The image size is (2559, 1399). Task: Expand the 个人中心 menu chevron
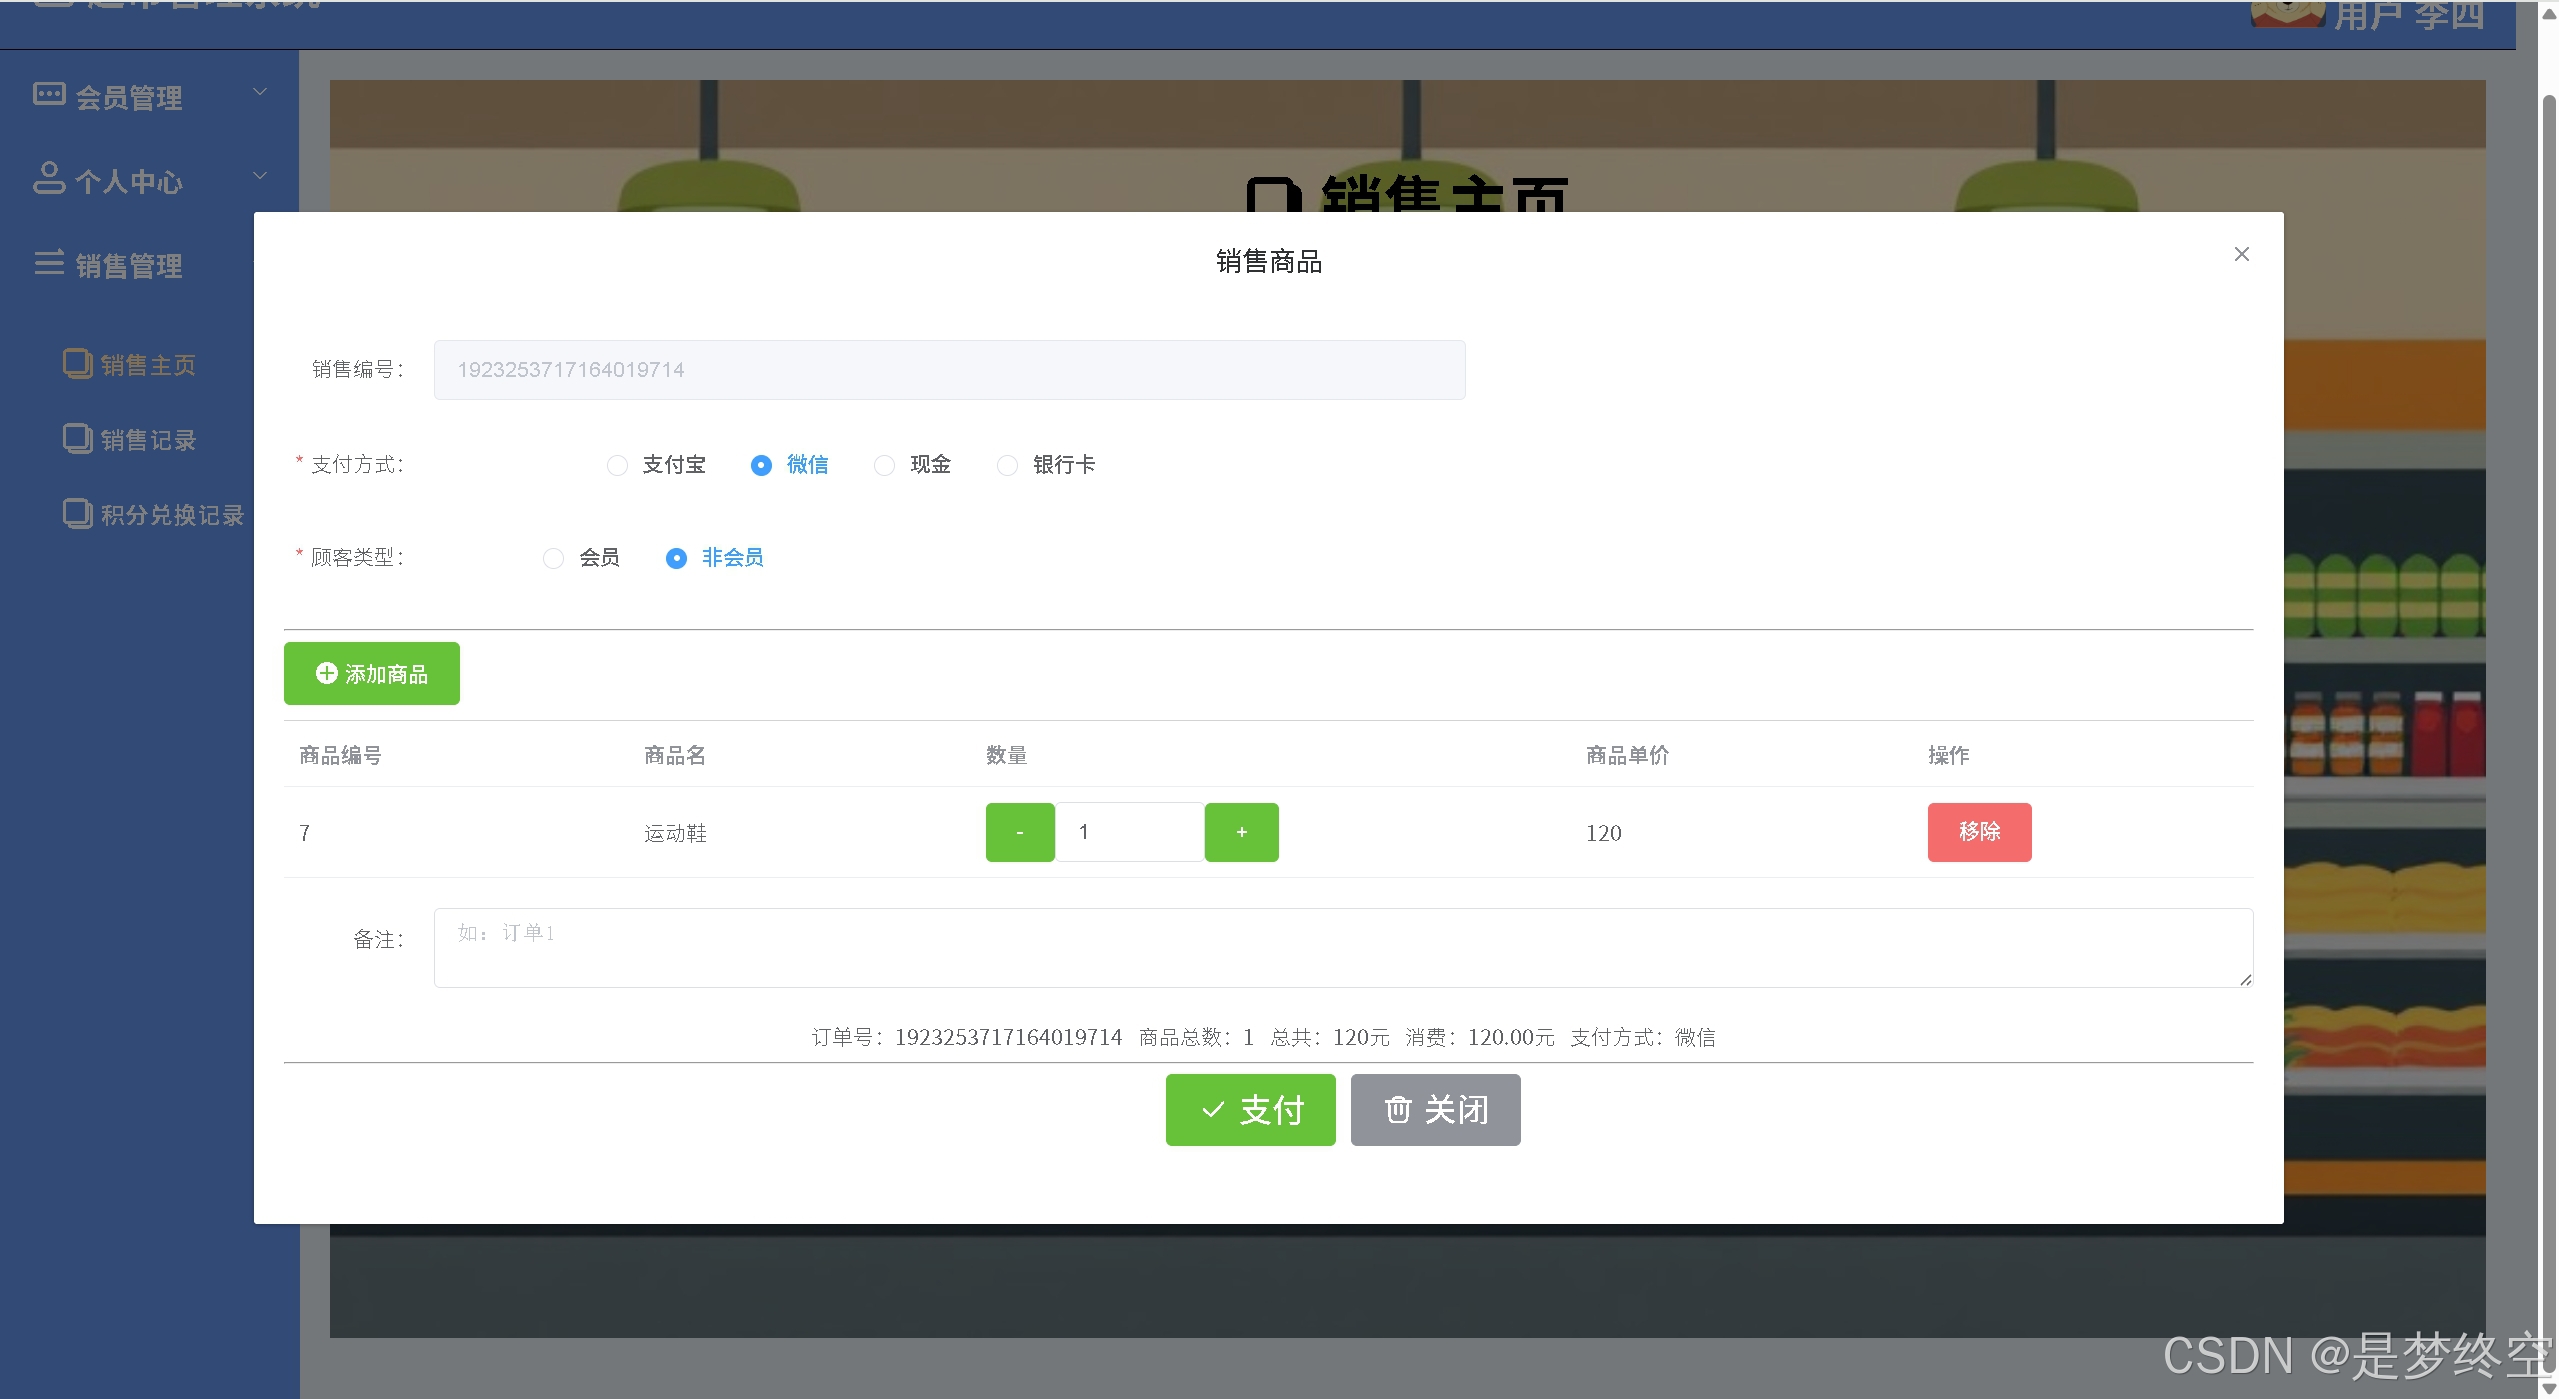pos(260,176)
